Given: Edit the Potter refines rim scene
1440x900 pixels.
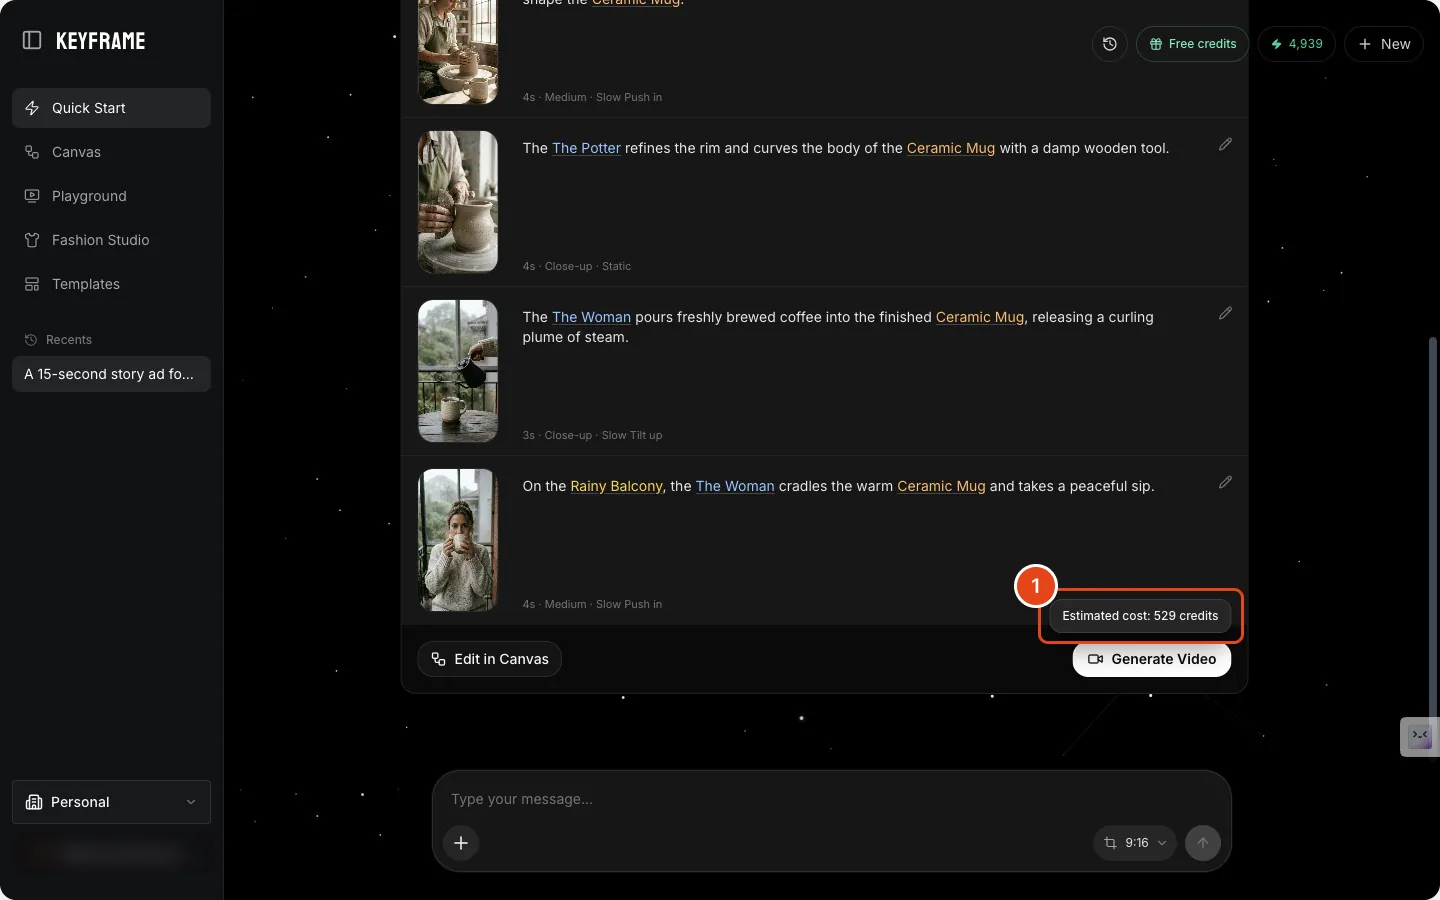Looking at the screenshot, I should (1225, 145).
